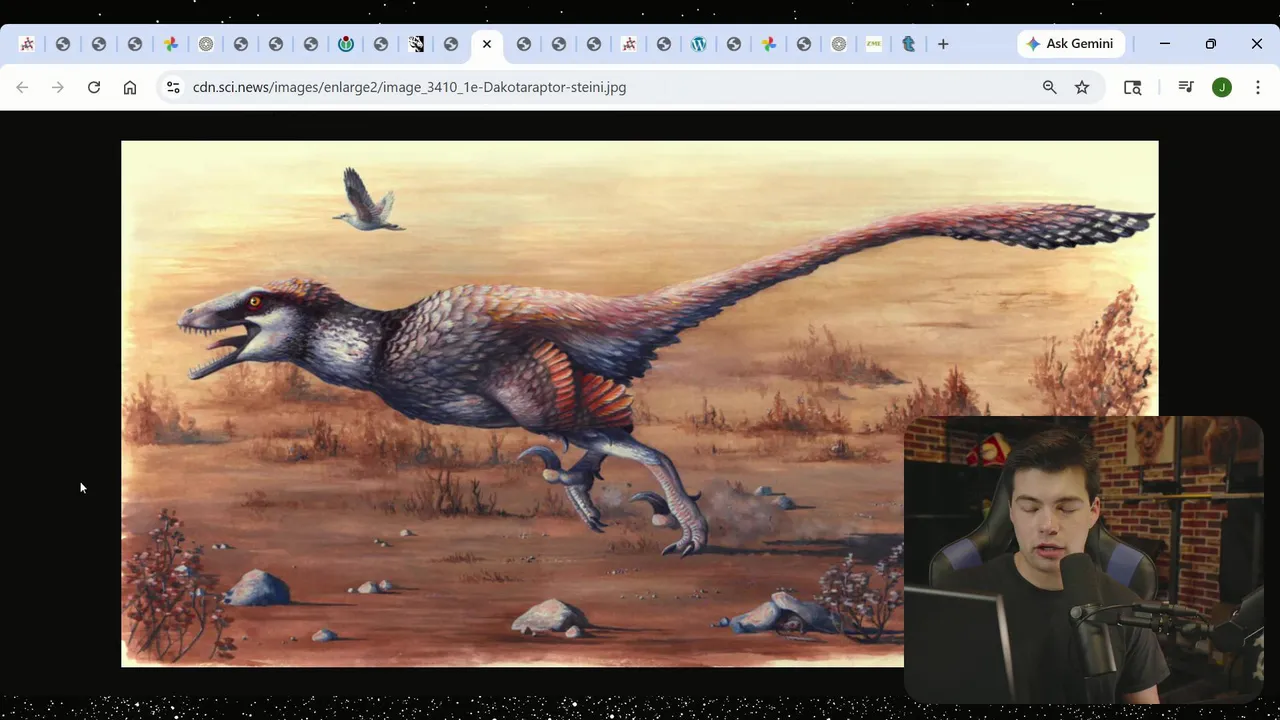The width and height of the screenshot is (1280, 720).
Task: Bookmark this page with the star
Action: [1082, 87]
